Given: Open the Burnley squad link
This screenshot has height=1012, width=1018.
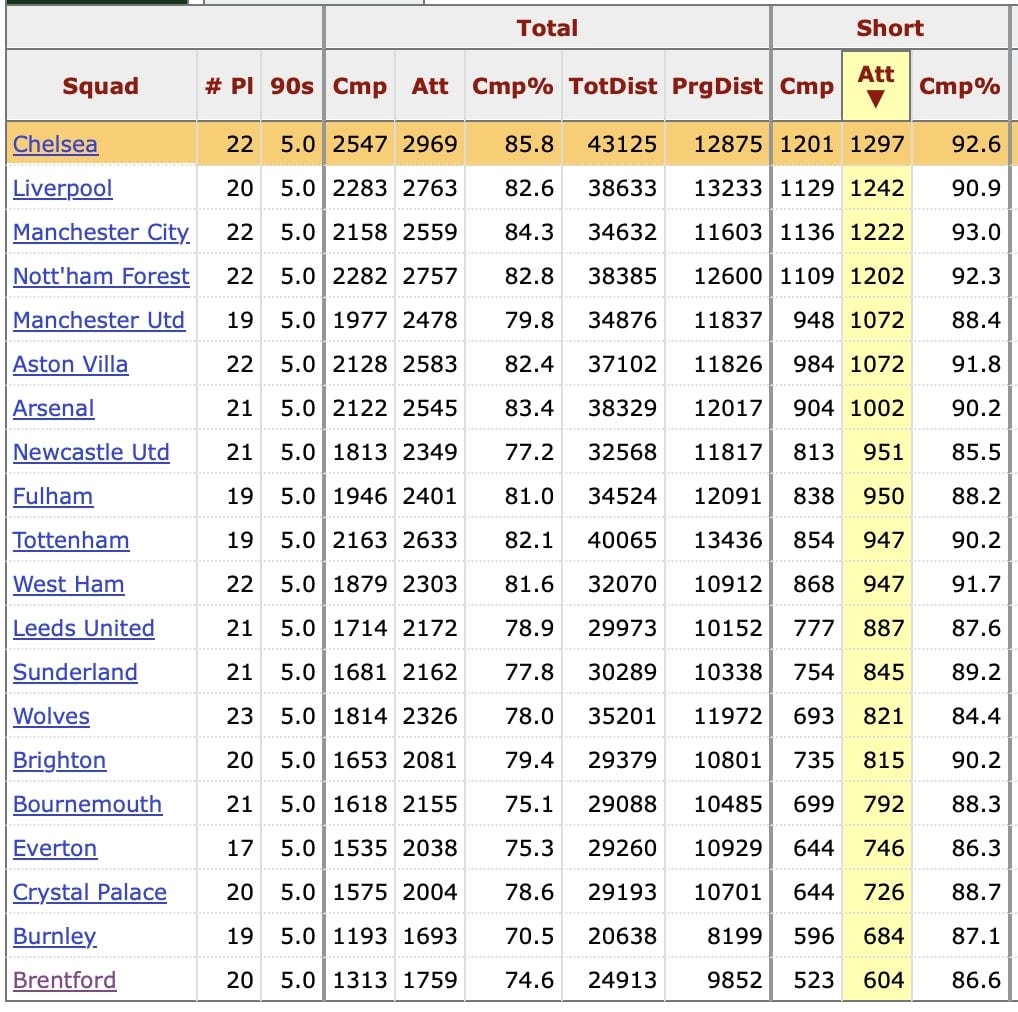Looking at the screenshot, I should [x=55, y=936].
